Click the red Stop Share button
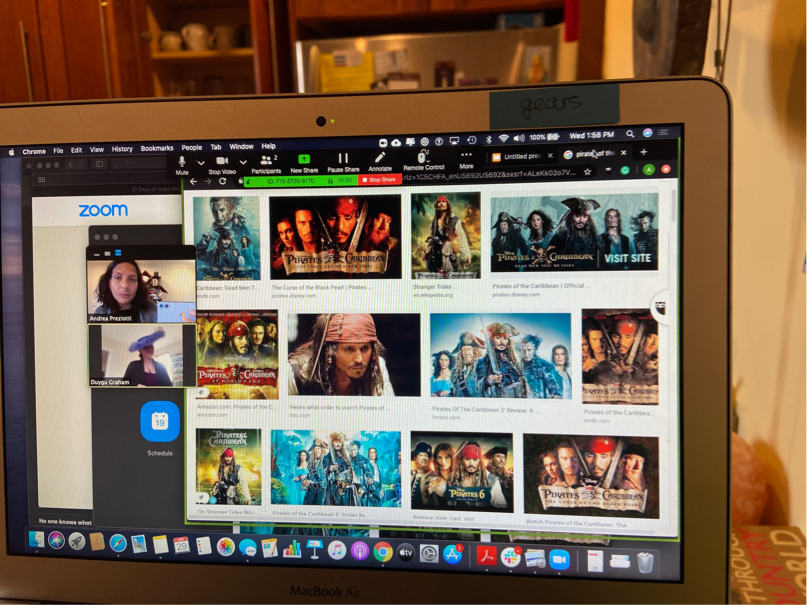The width and height of the screenshot is (807, 605). [379, 180]
